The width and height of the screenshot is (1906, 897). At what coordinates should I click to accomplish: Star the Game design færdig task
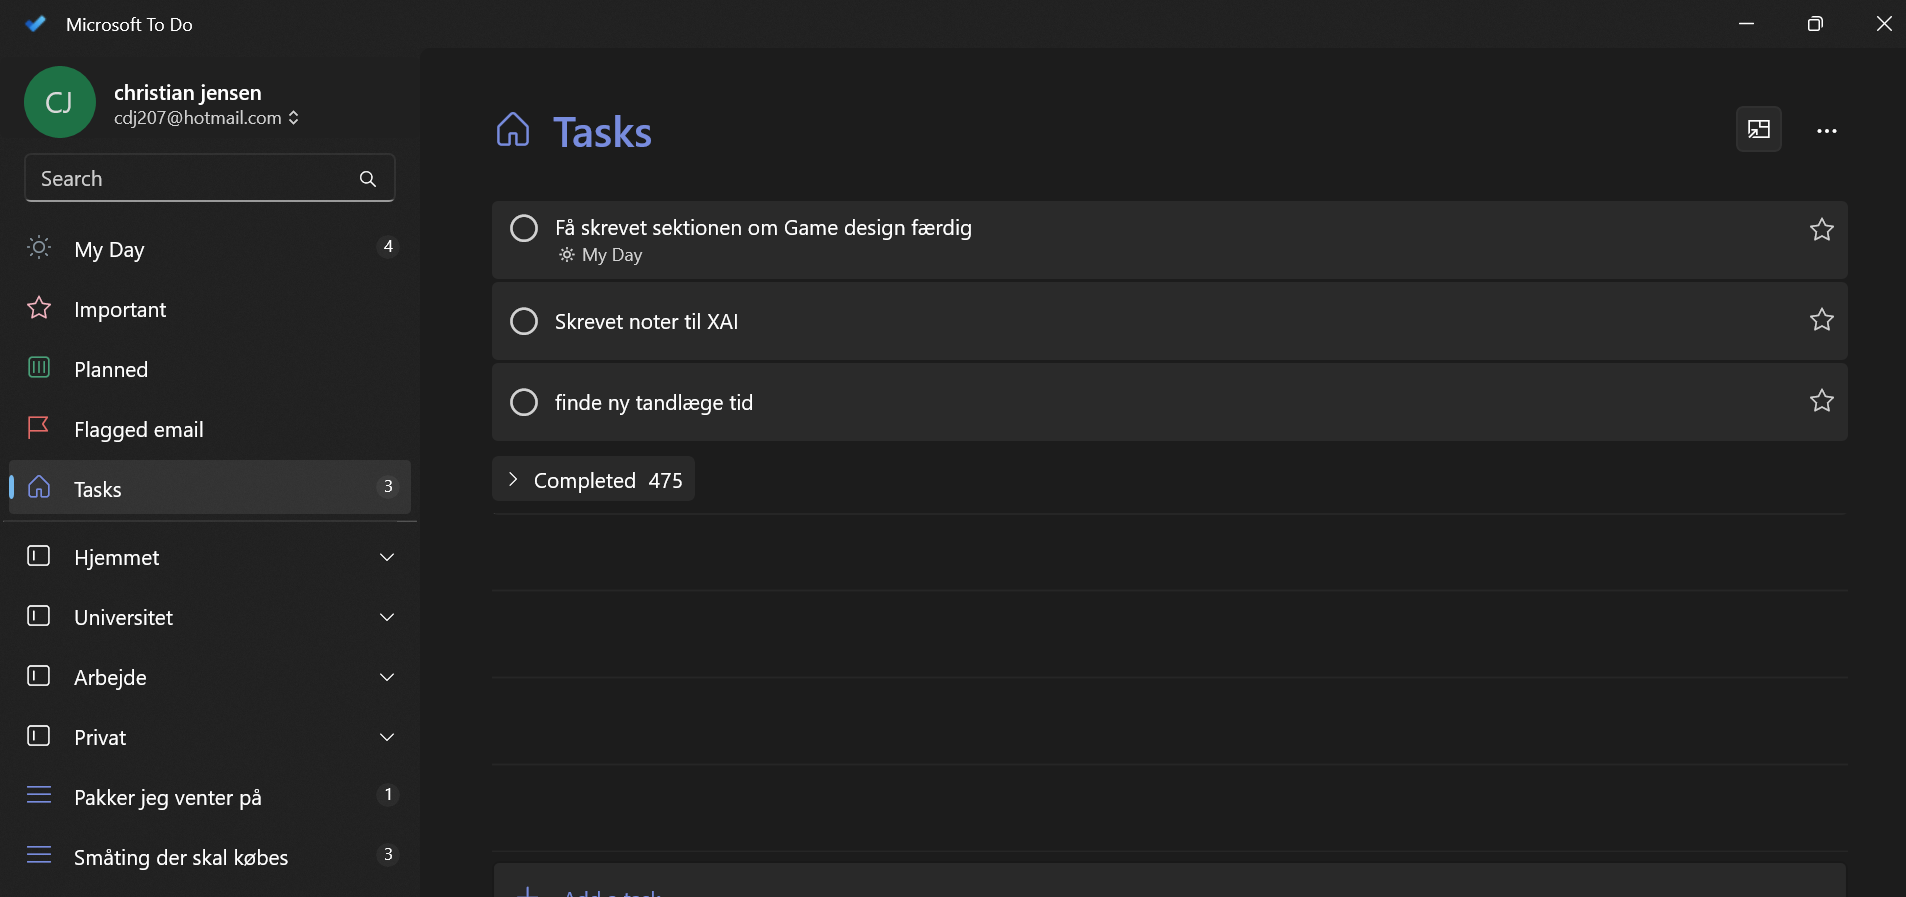click(1821, 230)
